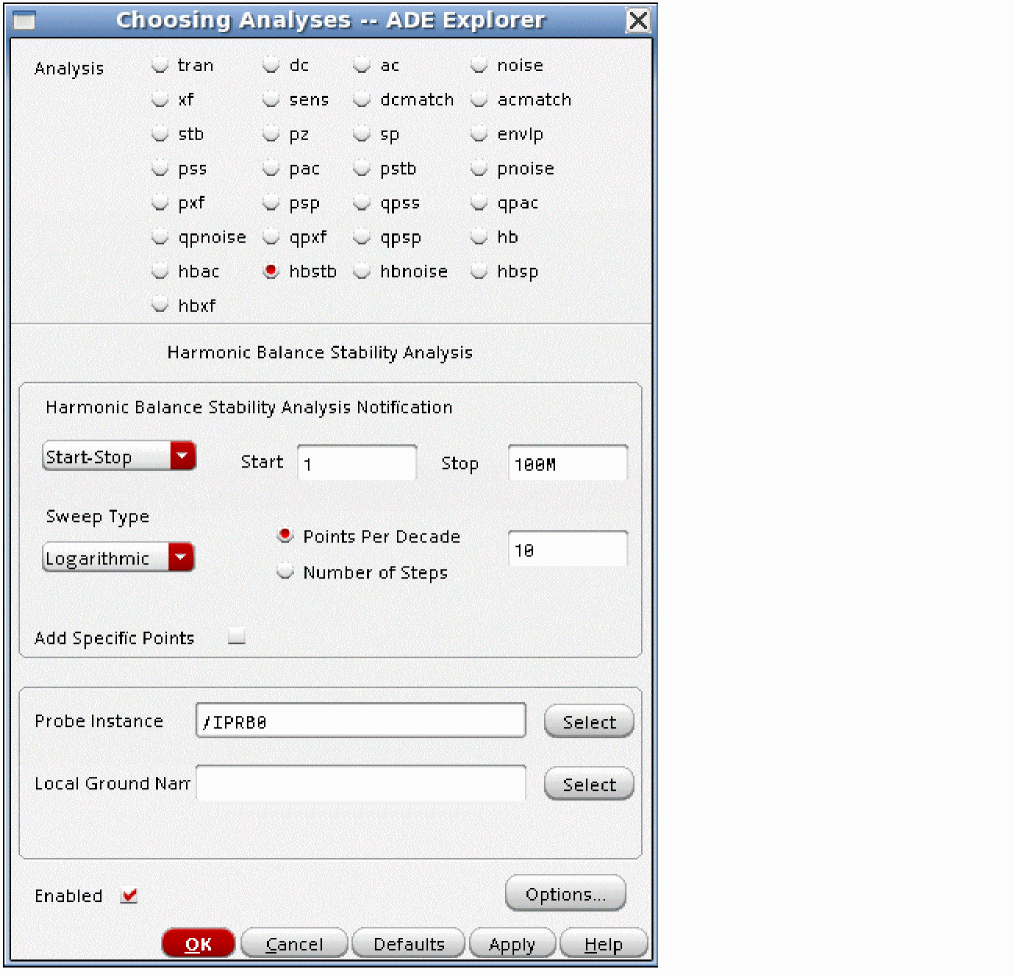The width and height of the screenshot is (1013, 976).
Task: Close the Choosing Analyses dialog
Action: click(x=638, y=20)
